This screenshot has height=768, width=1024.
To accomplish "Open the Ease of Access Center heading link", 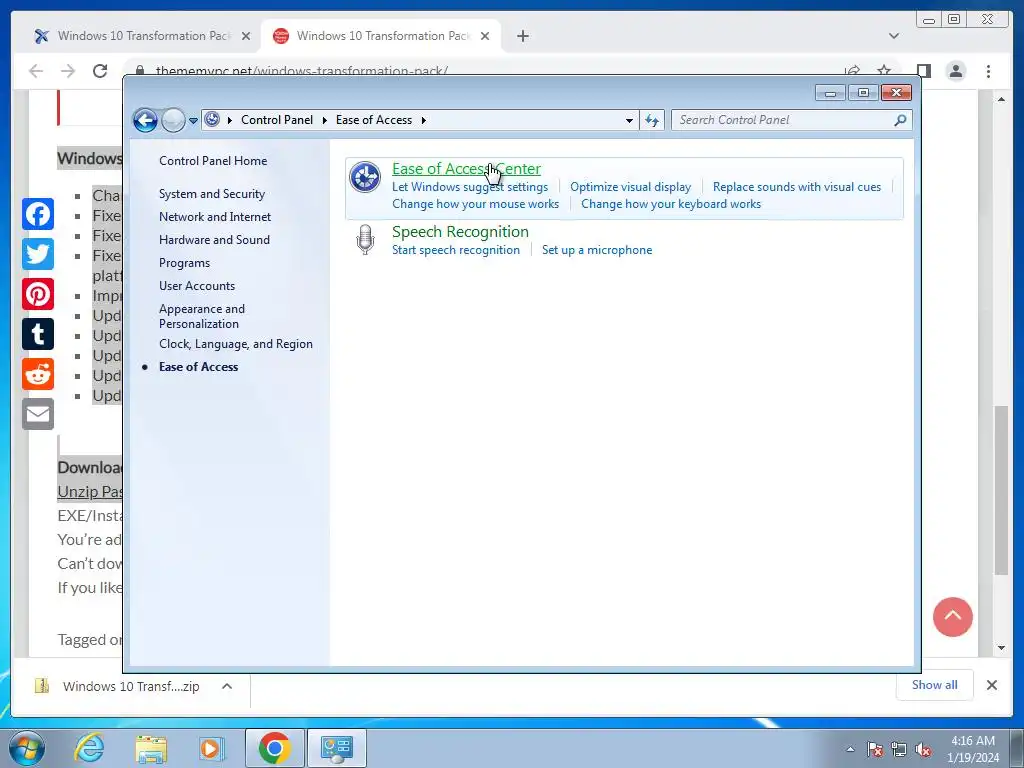I will [466, 168].
